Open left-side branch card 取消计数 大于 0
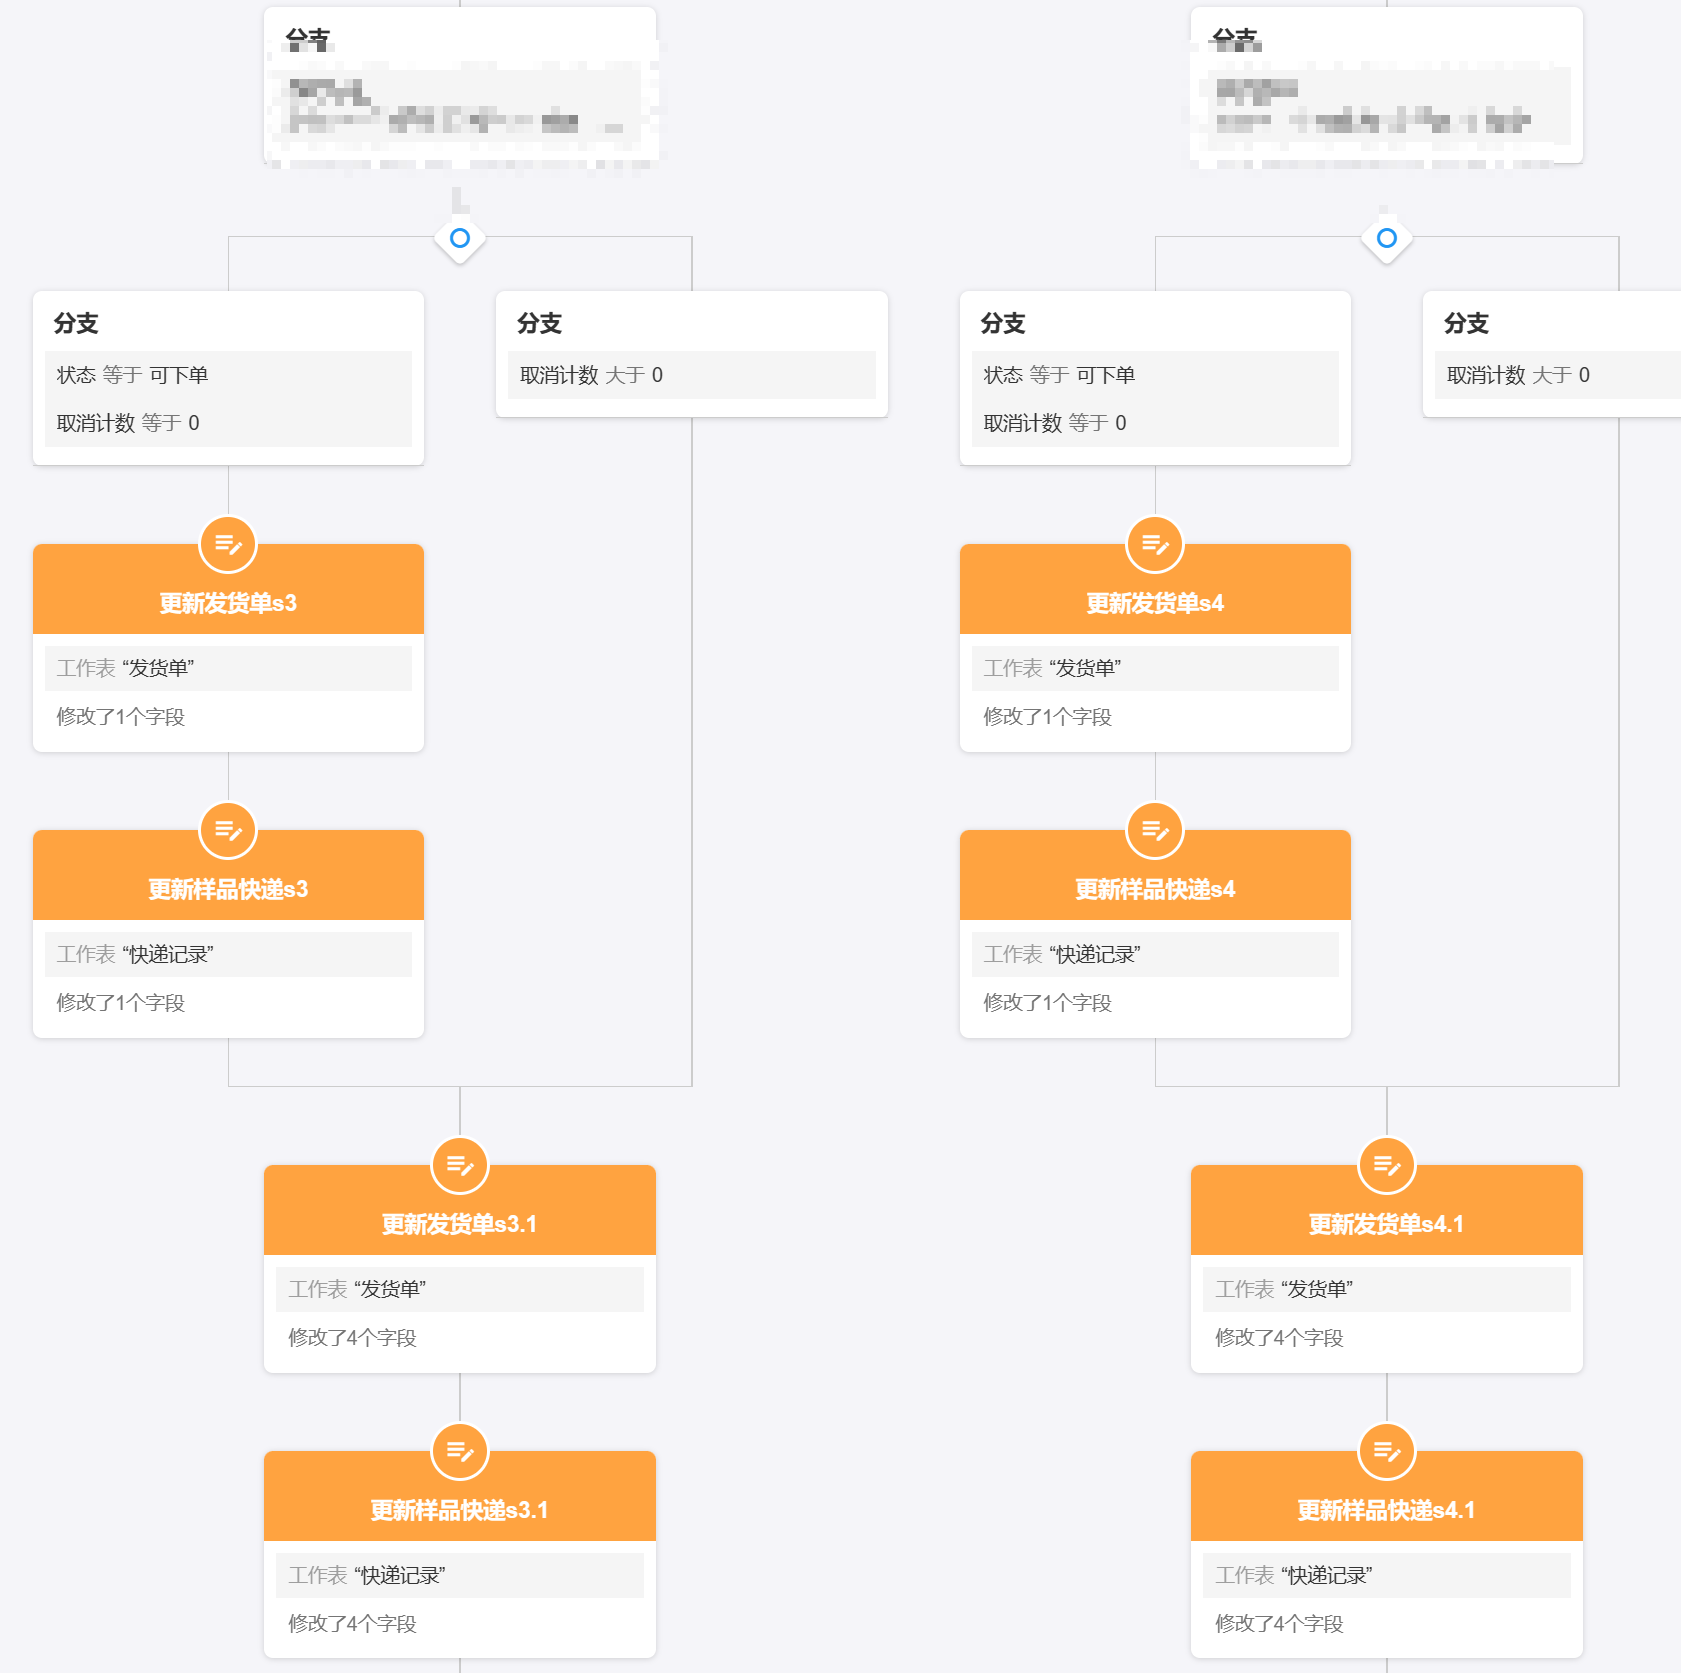Viewport: 1681px width, 1673px height. (x=692, y=354)
